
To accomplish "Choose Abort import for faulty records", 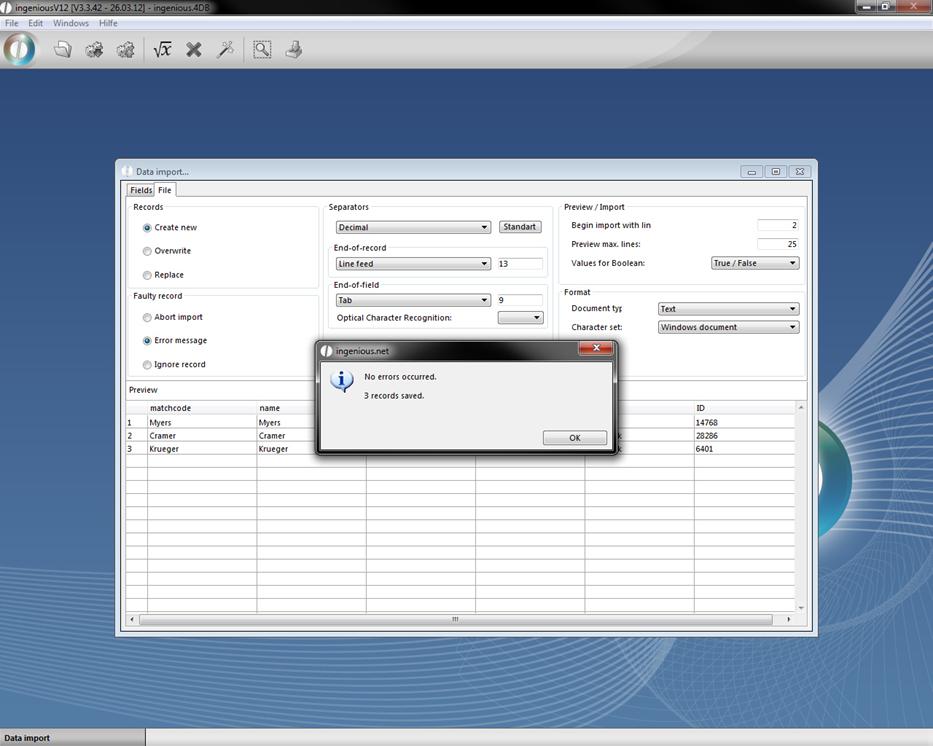I will tap(147, 318).
